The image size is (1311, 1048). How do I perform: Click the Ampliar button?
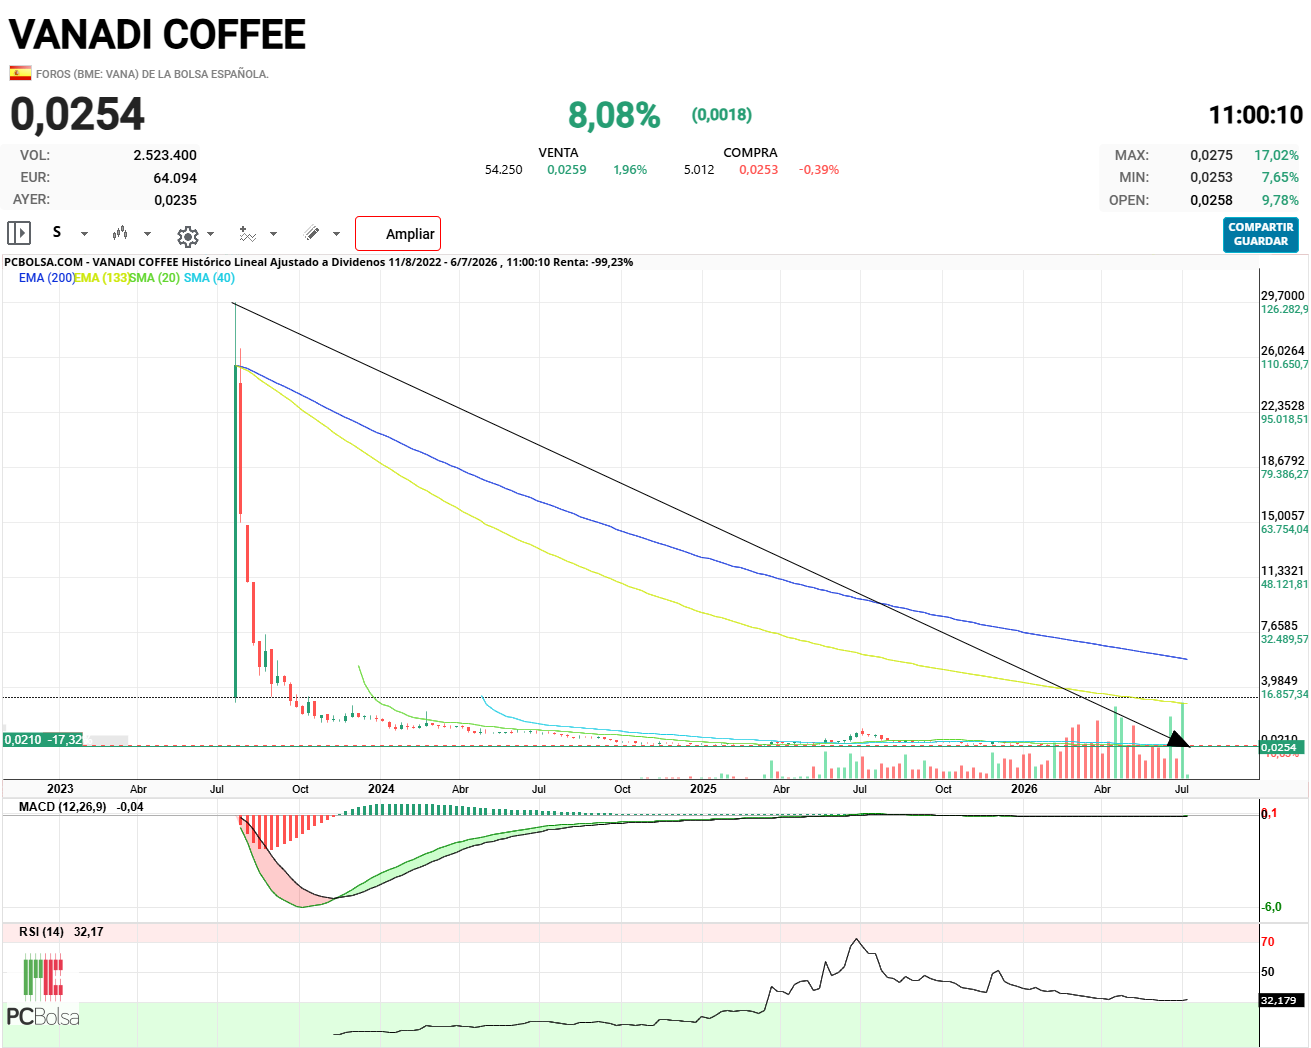point(398,233)
